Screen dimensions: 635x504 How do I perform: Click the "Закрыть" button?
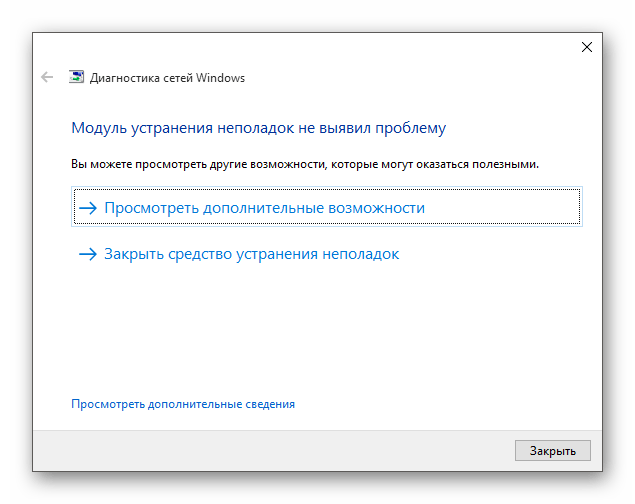tap(553, 451)
